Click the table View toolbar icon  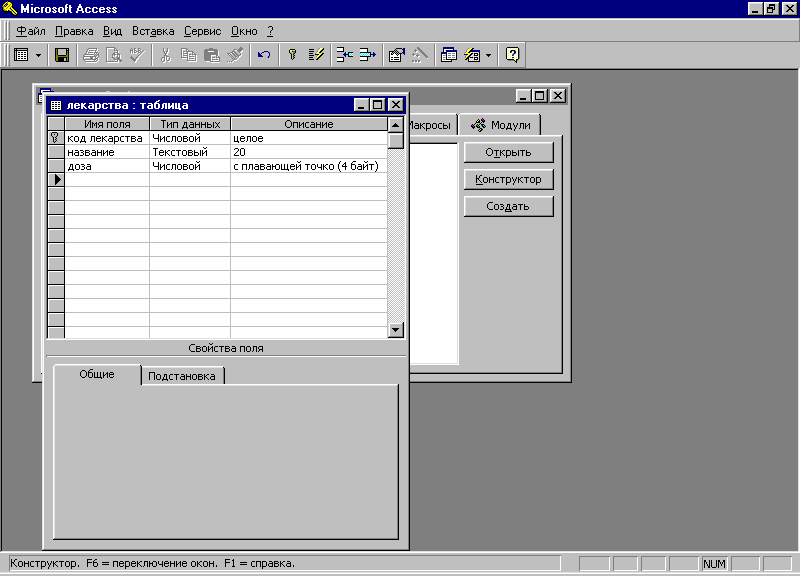21,55
